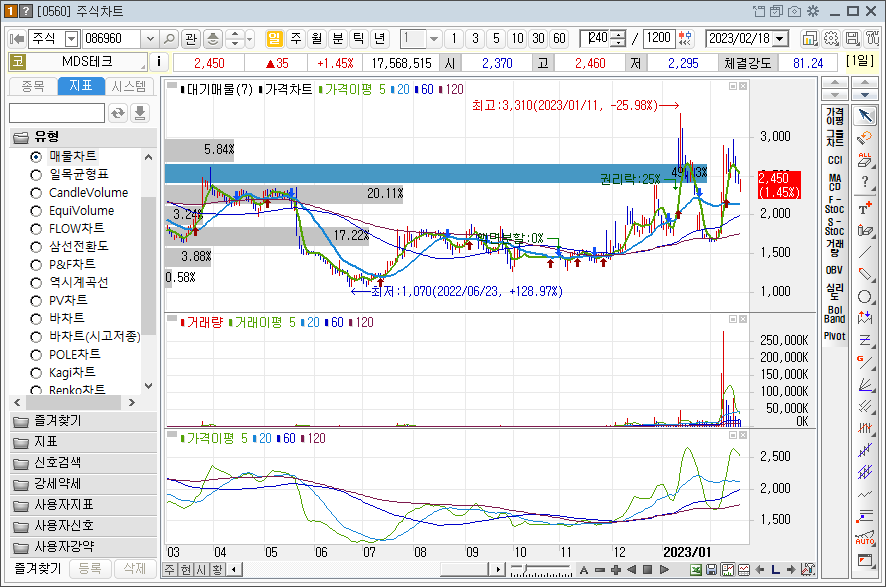Click the zoom in plus icon
The width and height of the screenshot is (886, 587).
pos(616,569)
